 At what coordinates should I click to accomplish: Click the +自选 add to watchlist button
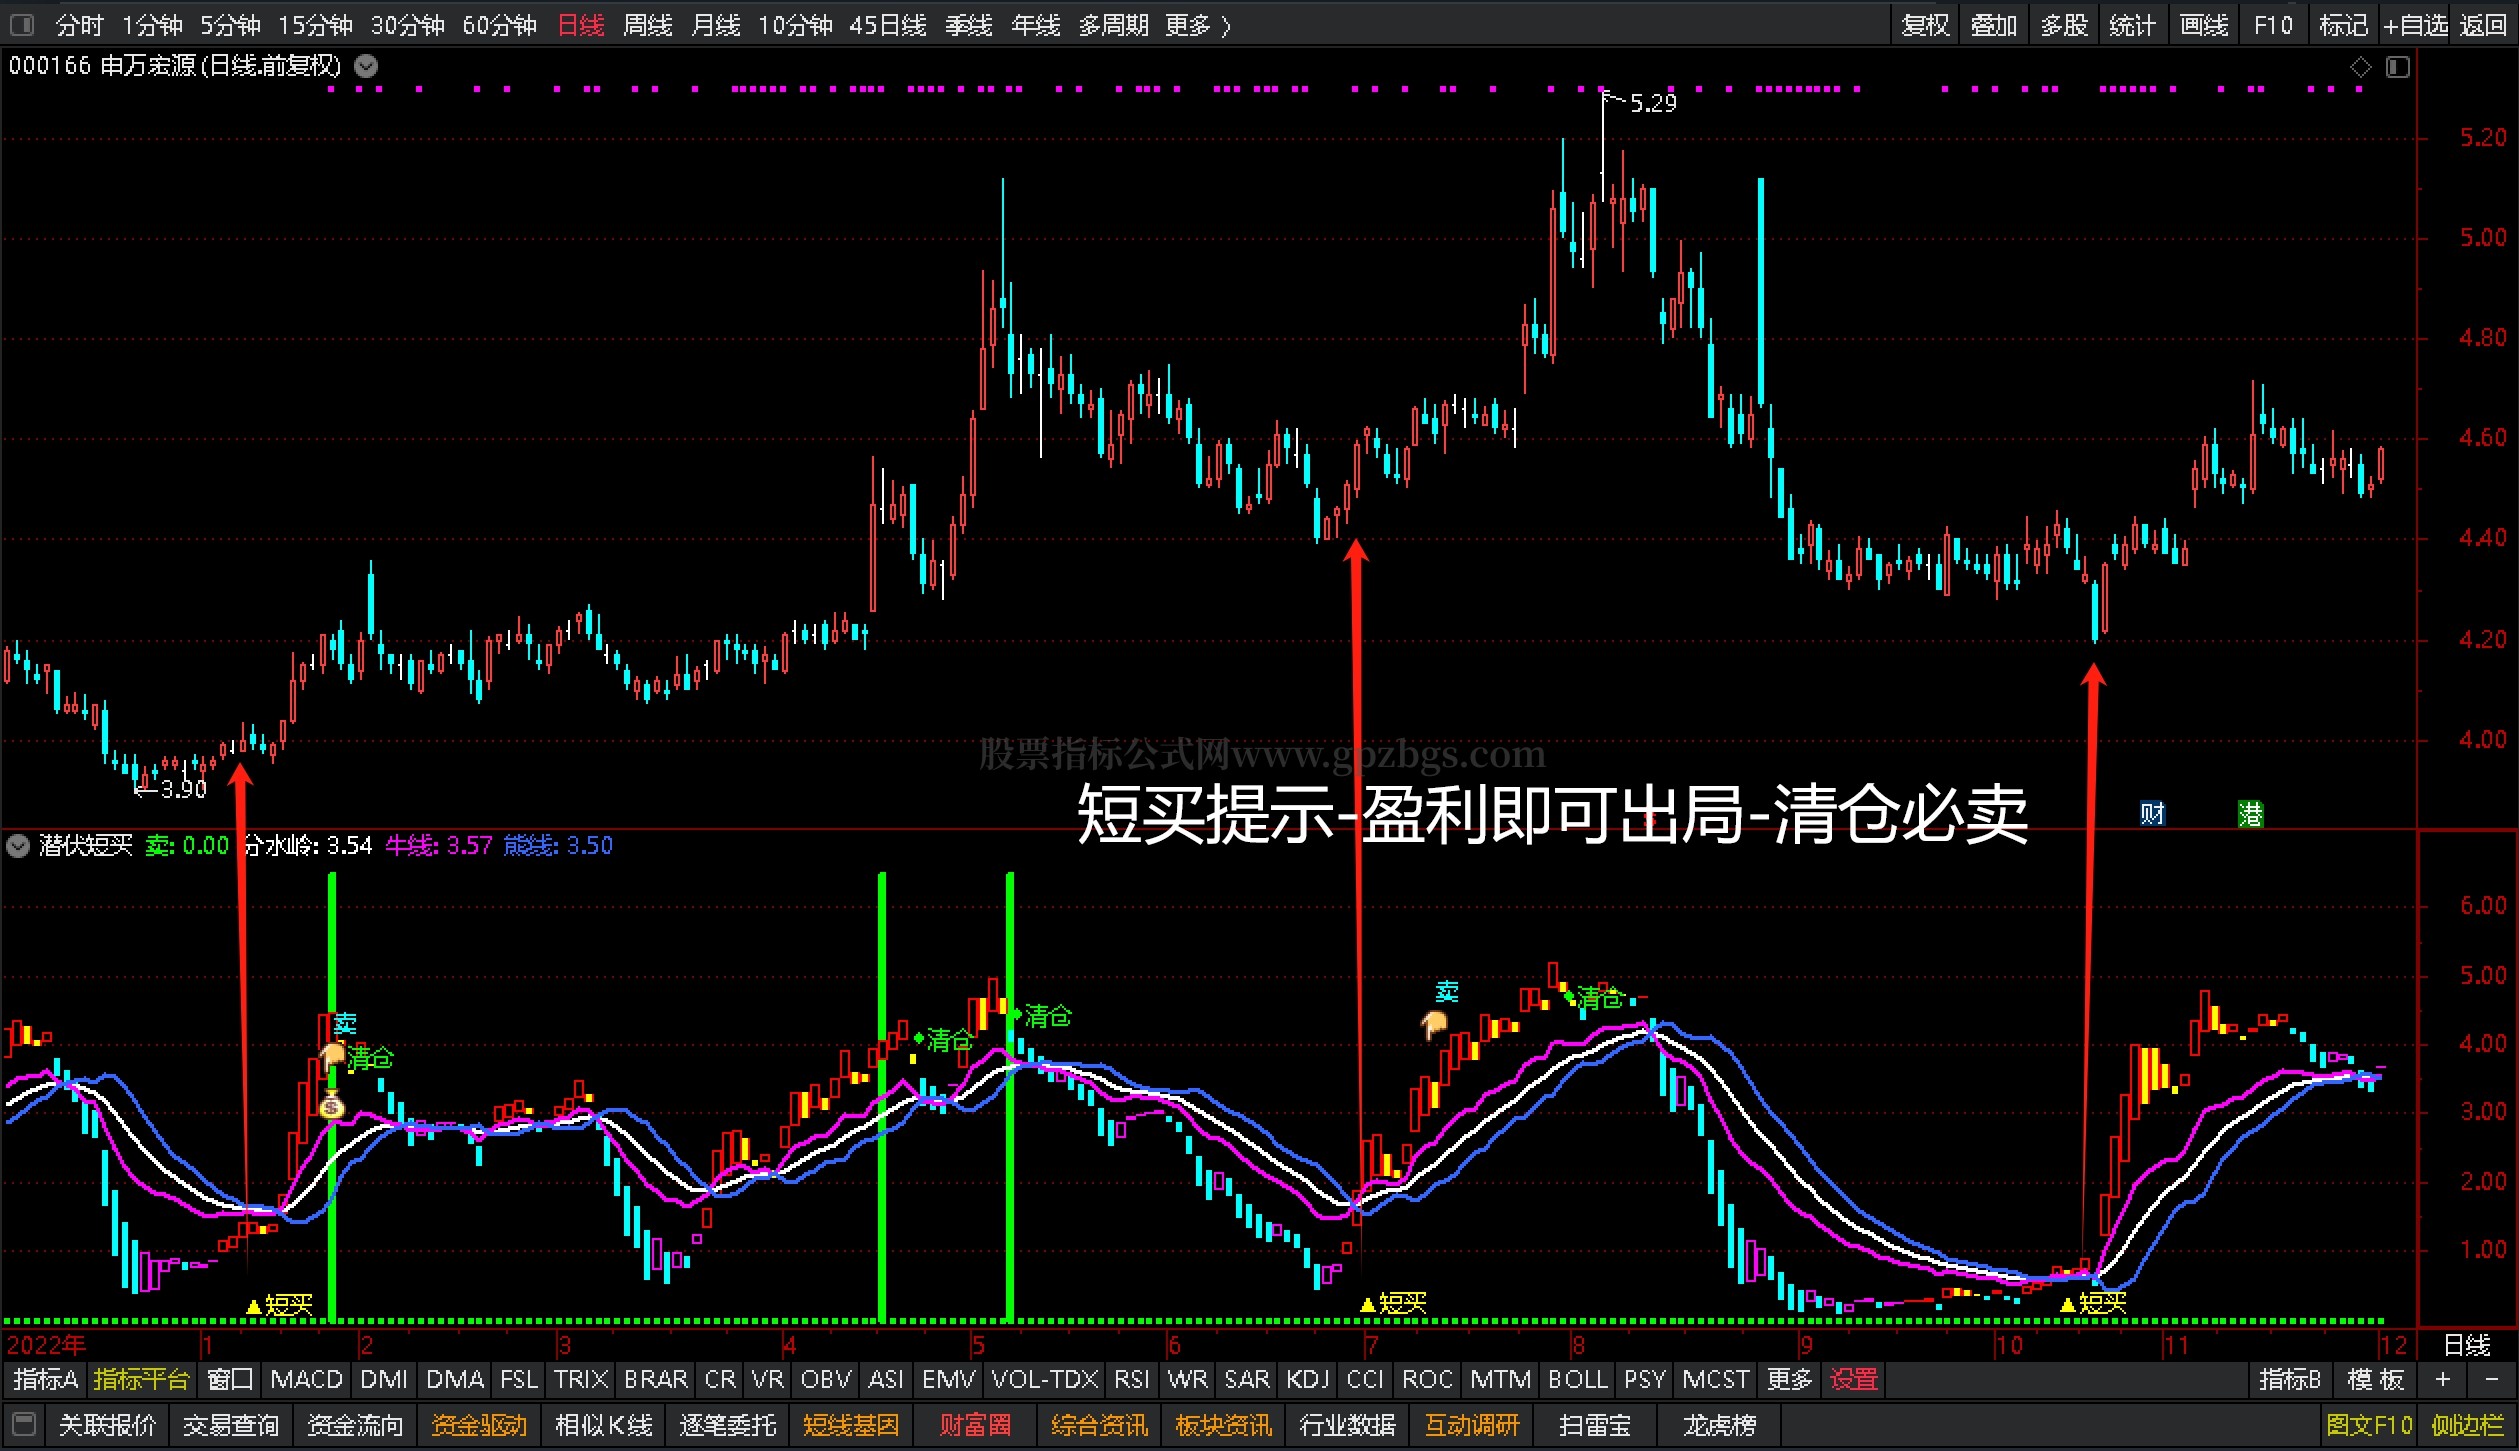click(2415, 25)
